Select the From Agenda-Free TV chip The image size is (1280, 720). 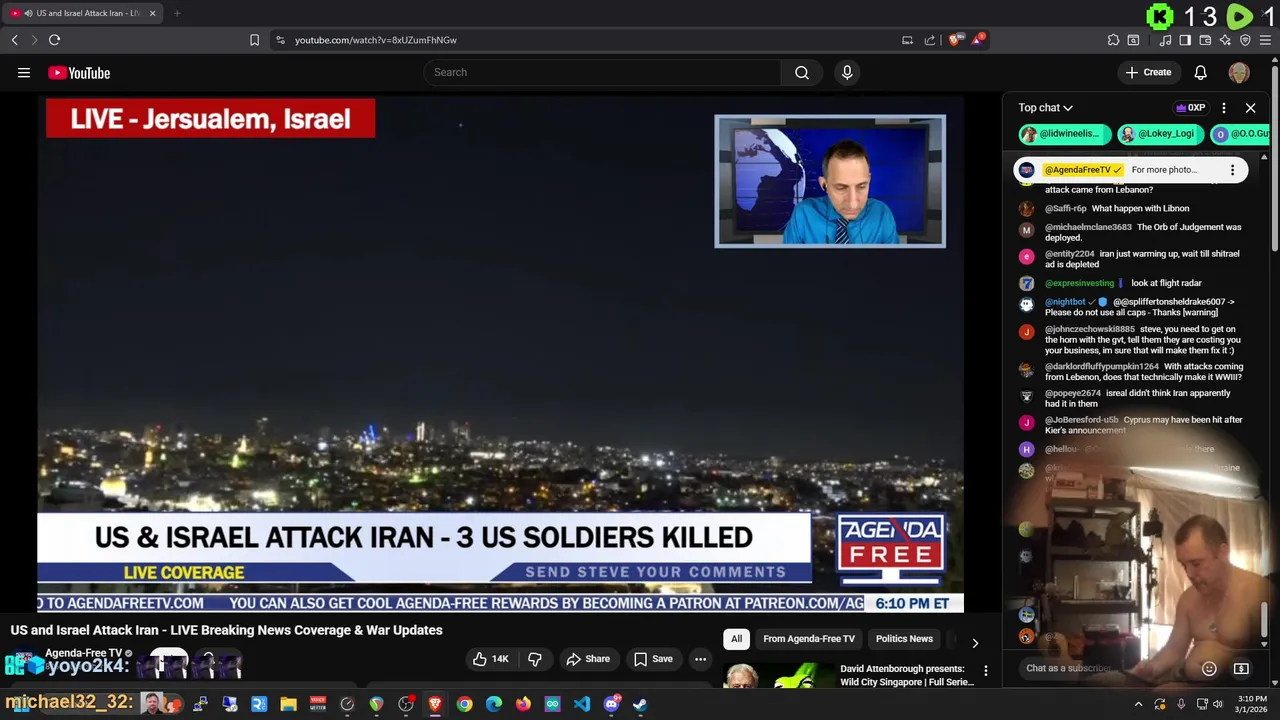point(809,639)
